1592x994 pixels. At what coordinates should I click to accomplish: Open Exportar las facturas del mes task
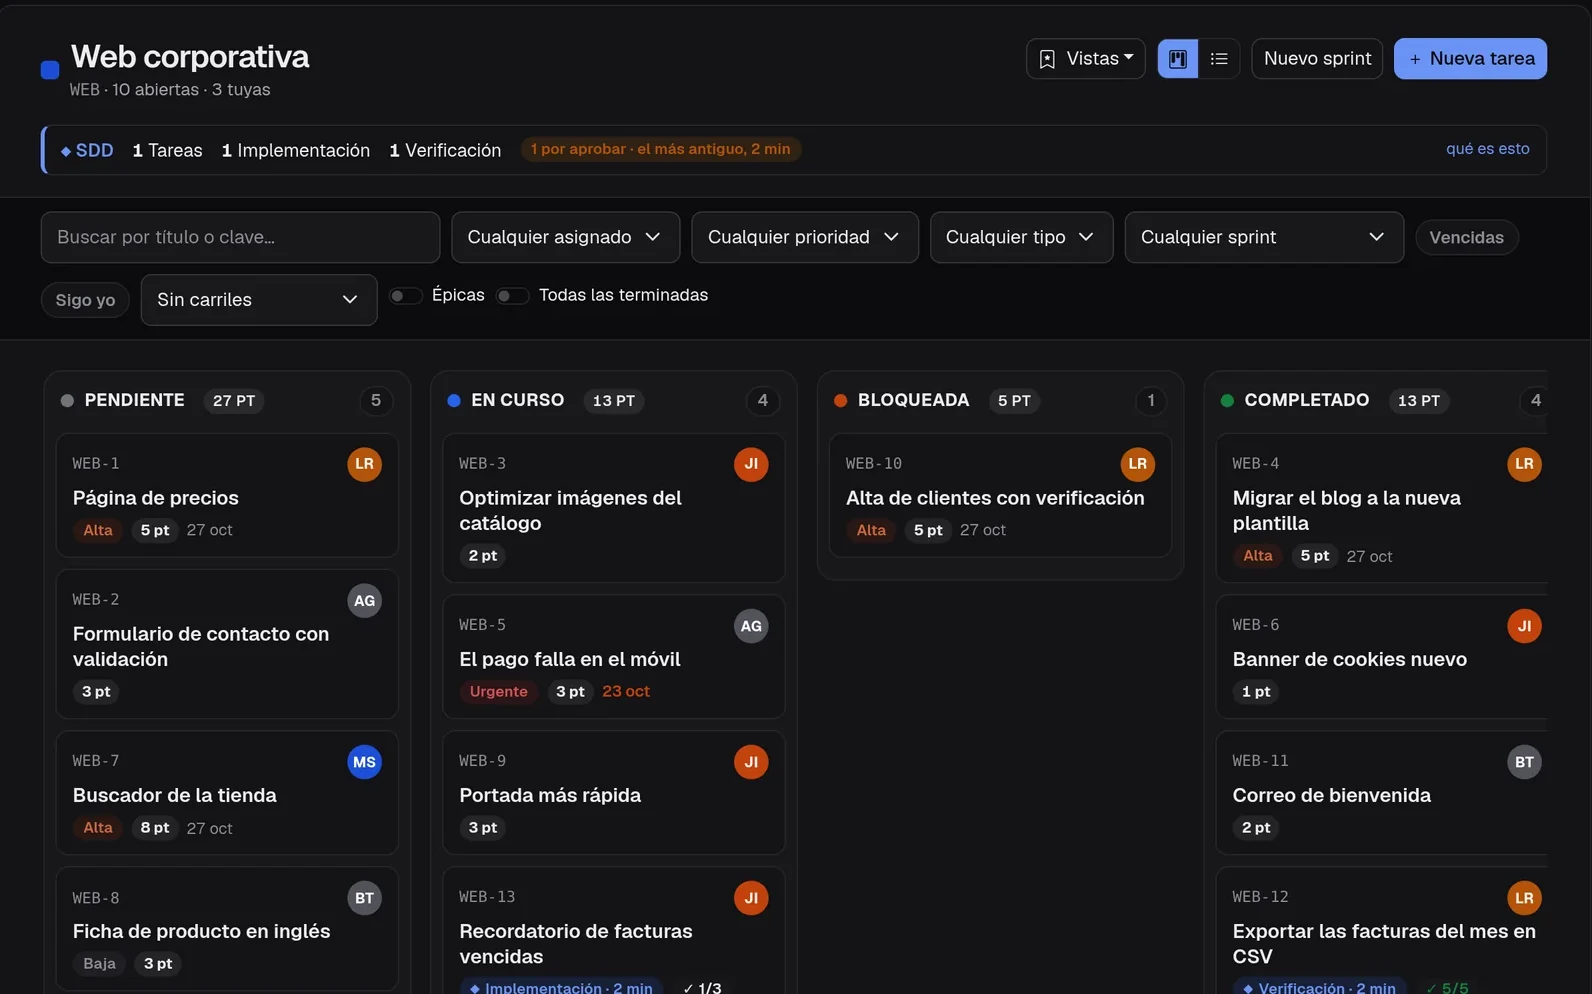point(1384,944)
